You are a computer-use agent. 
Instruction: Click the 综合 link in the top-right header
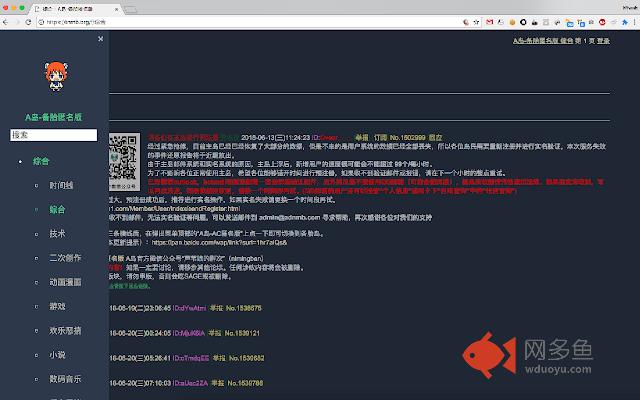click(x=567, y=41)
